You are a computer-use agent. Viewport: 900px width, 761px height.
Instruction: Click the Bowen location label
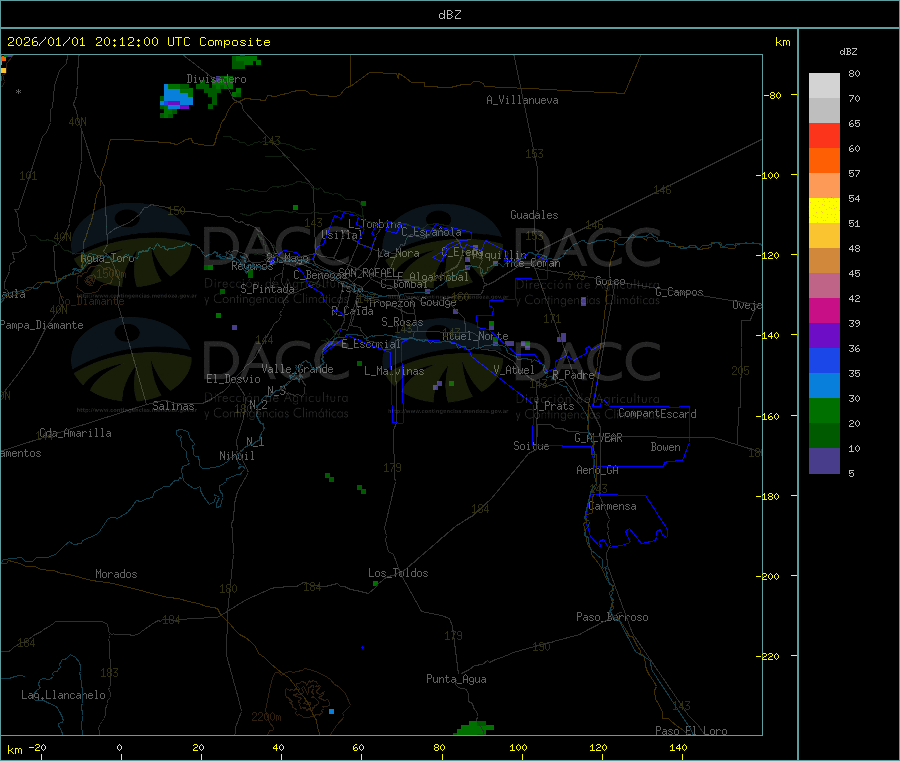coord(666,447)
